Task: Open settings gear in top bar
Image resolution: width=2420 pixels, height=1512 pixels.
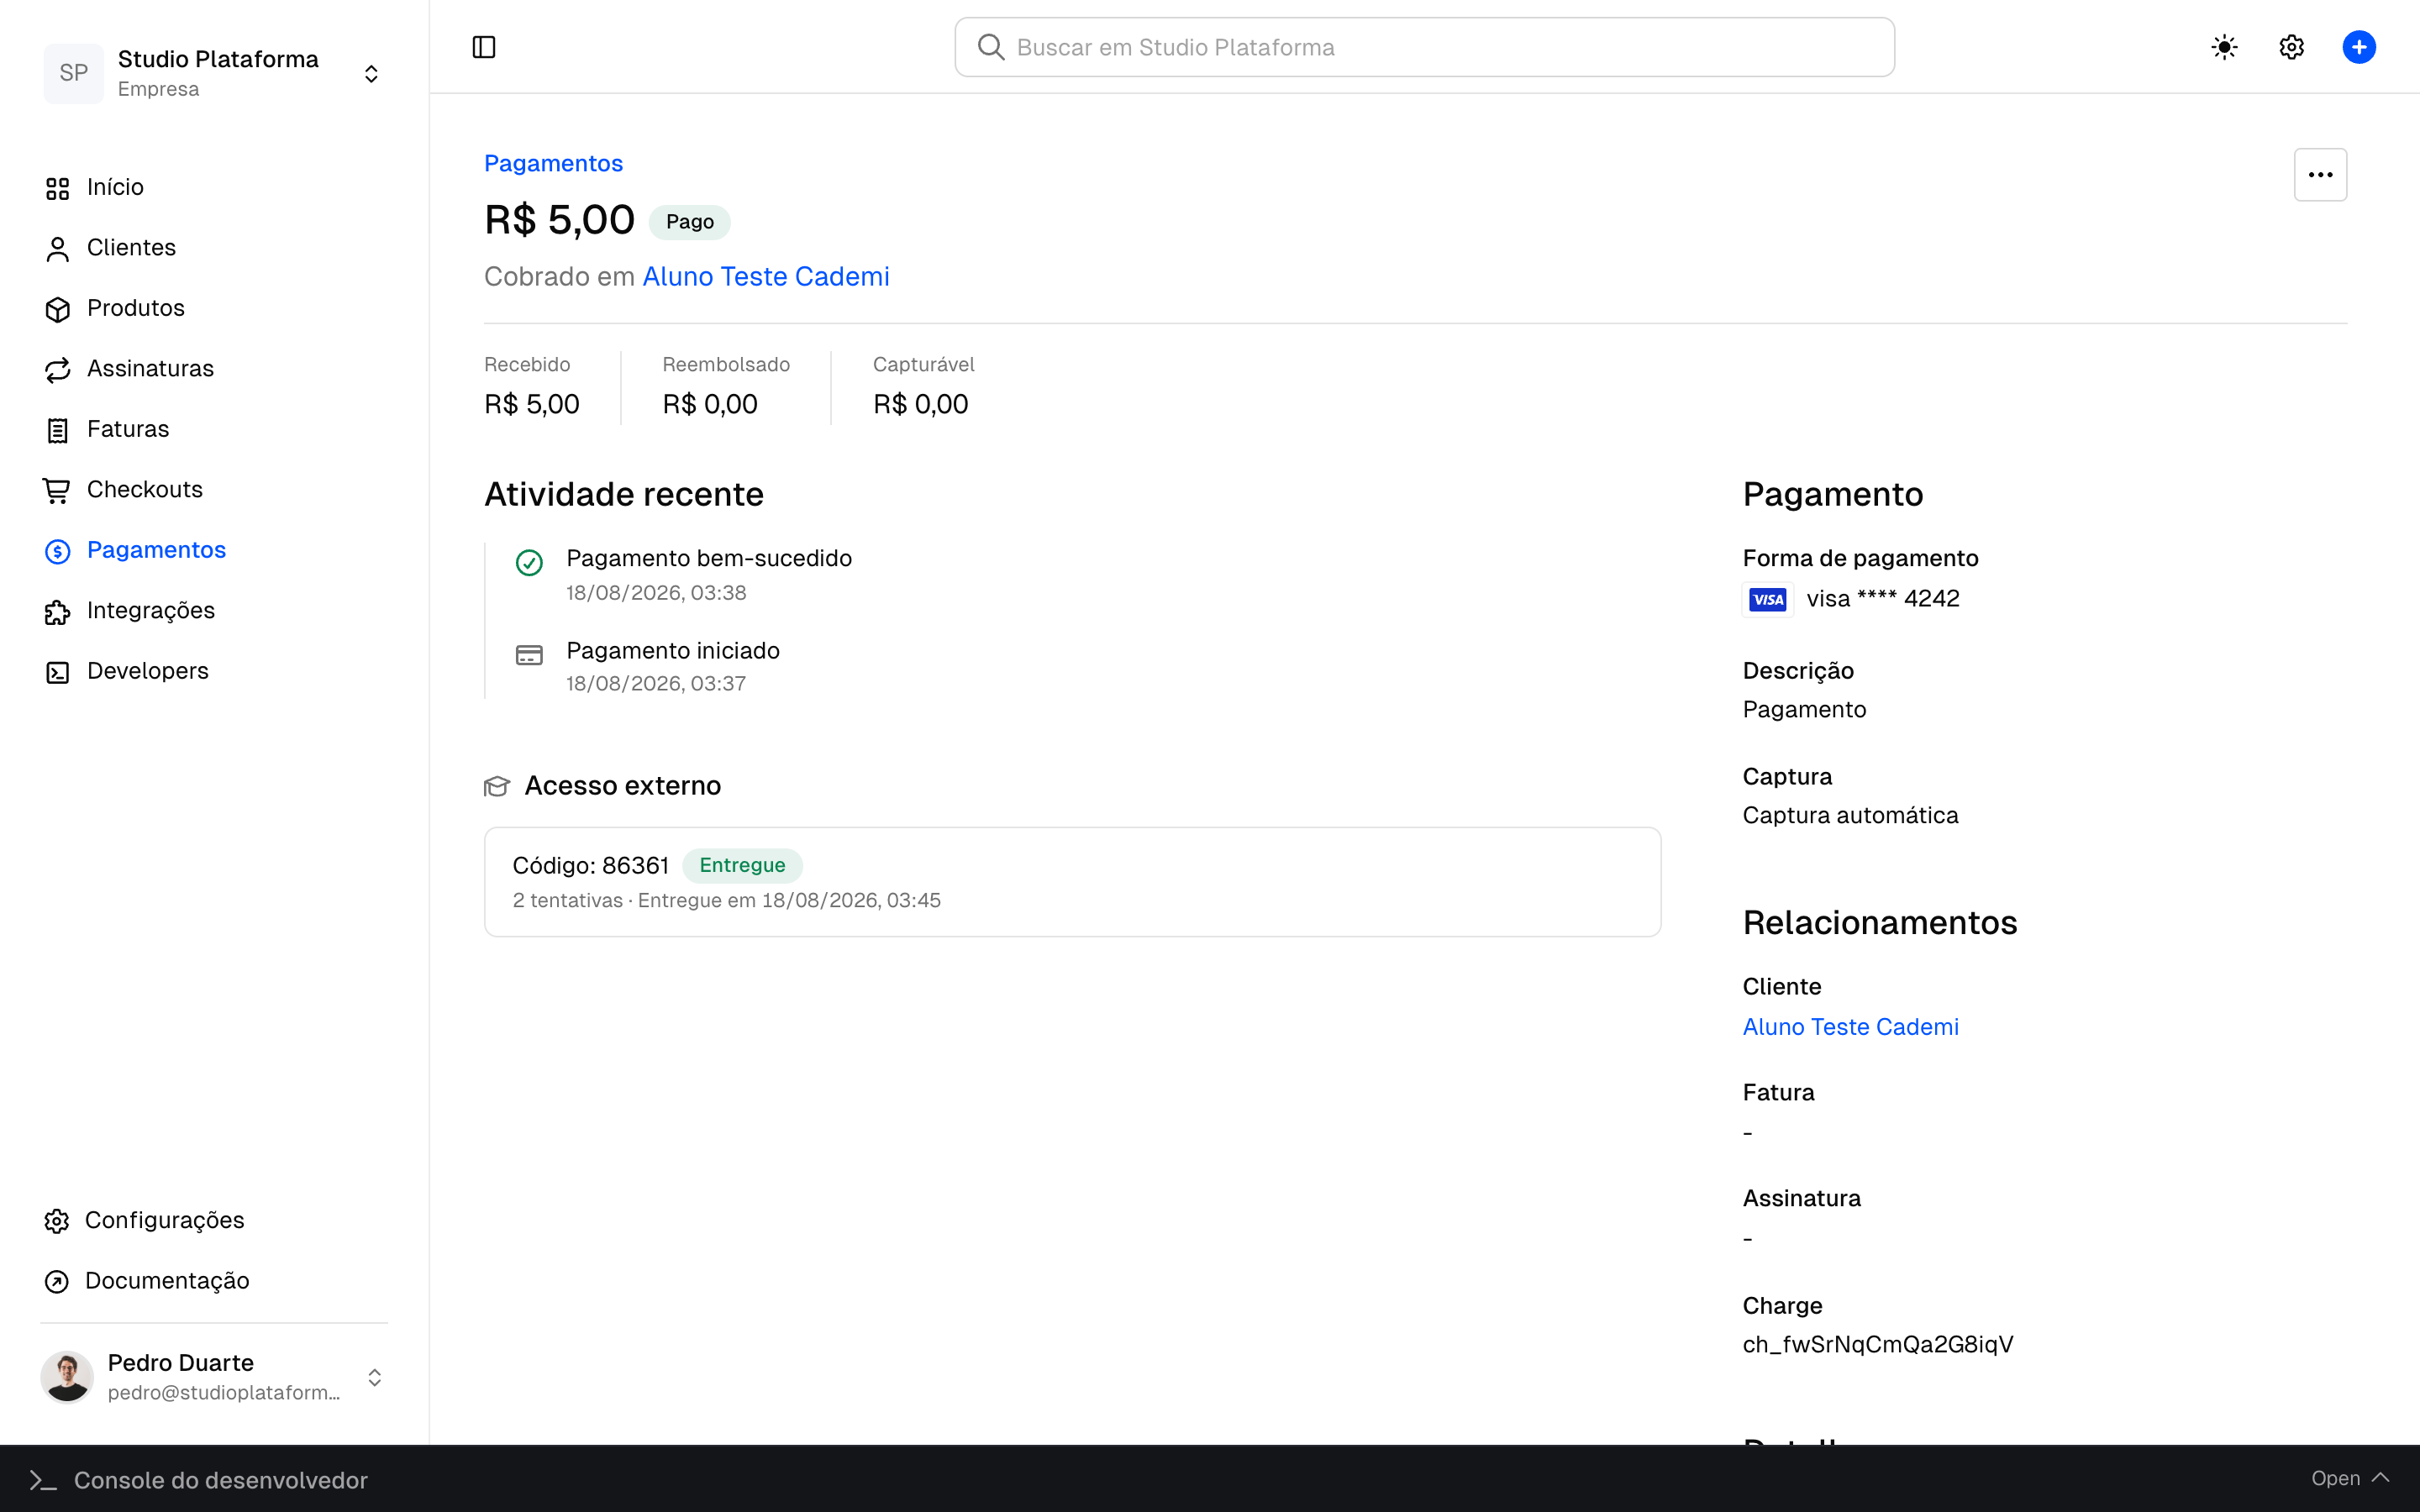Action: click(2291, 47)
